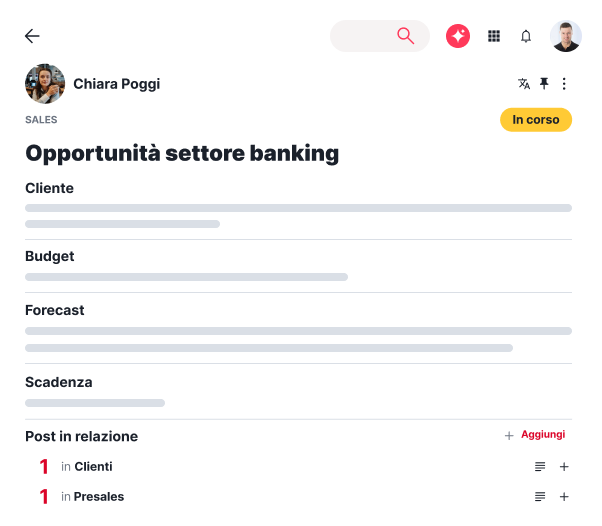Click the plus icon in Presales row

564,497
